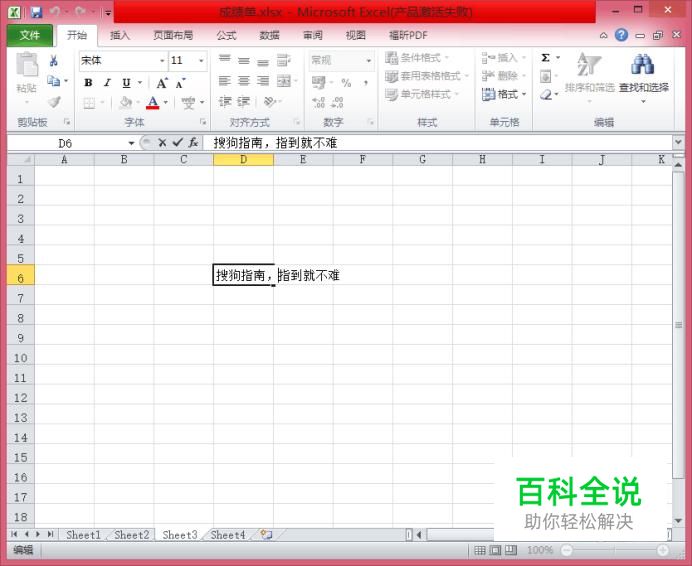Open the font name dropdown 宋体
This screenshot has width=692, height=566.
point(162,60)
